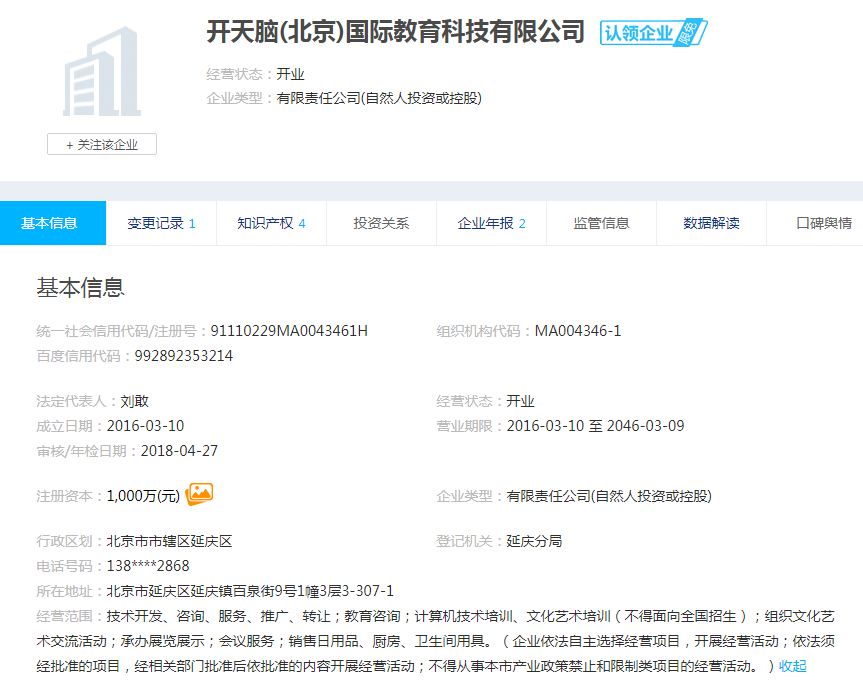Switch to the 基本信息 tab
863x696 pixels.
50,223
